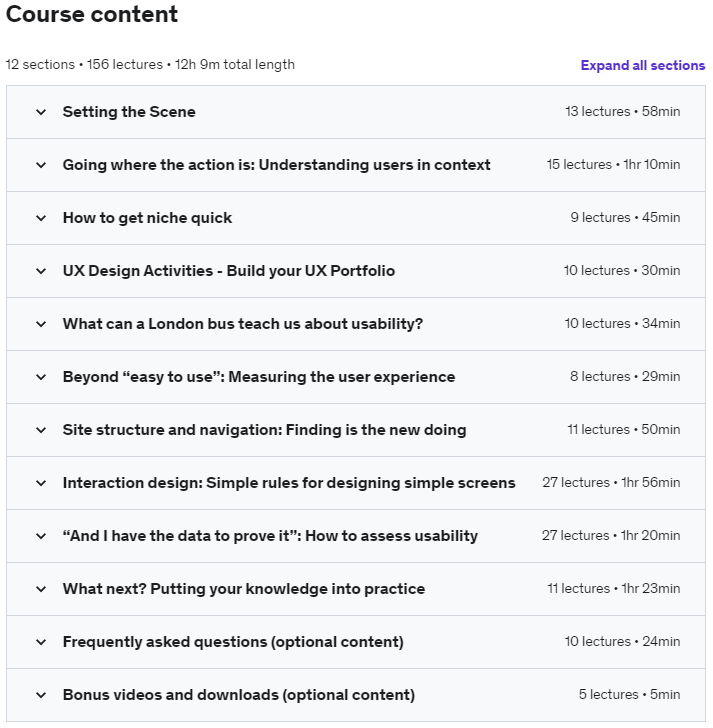
Task: Open Bonus videos and downloads section
Action: point(238,695)
